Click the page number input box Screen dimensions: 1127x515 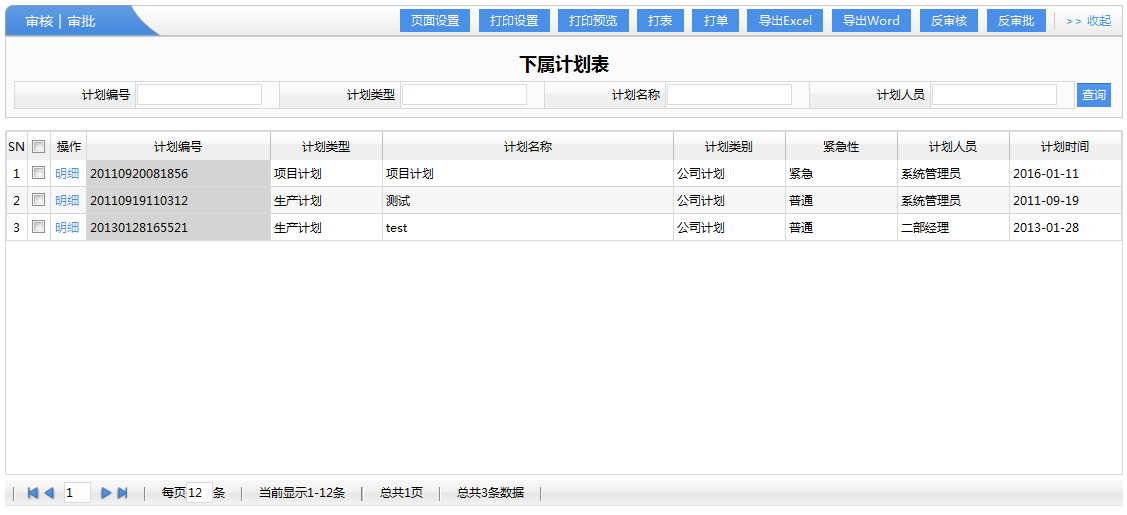click(77, 493)
